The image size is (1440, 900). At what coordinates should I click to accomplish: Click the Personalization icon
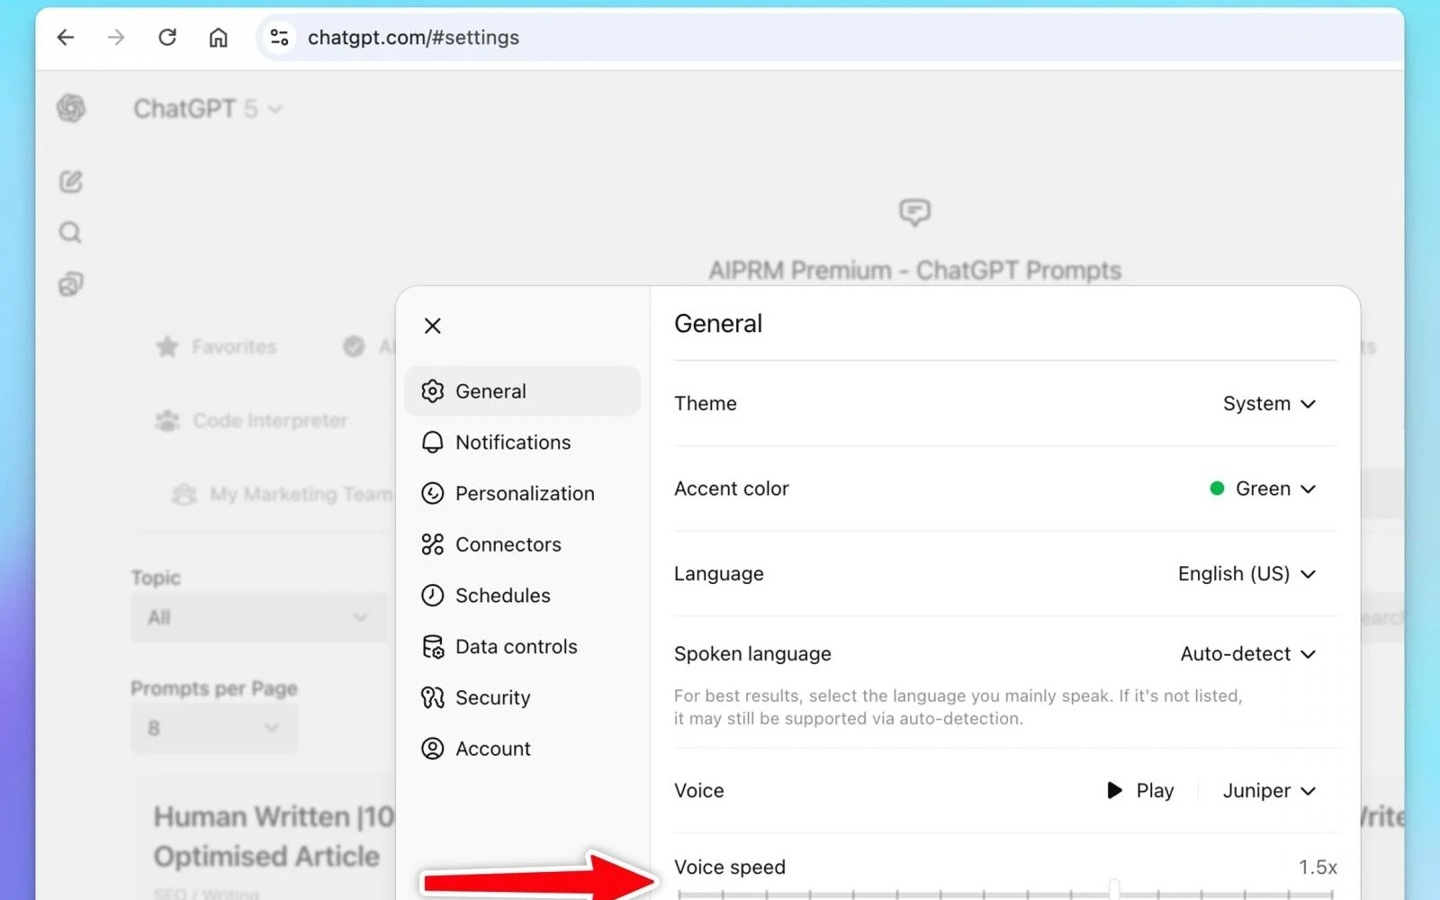(x=432, y=493)
